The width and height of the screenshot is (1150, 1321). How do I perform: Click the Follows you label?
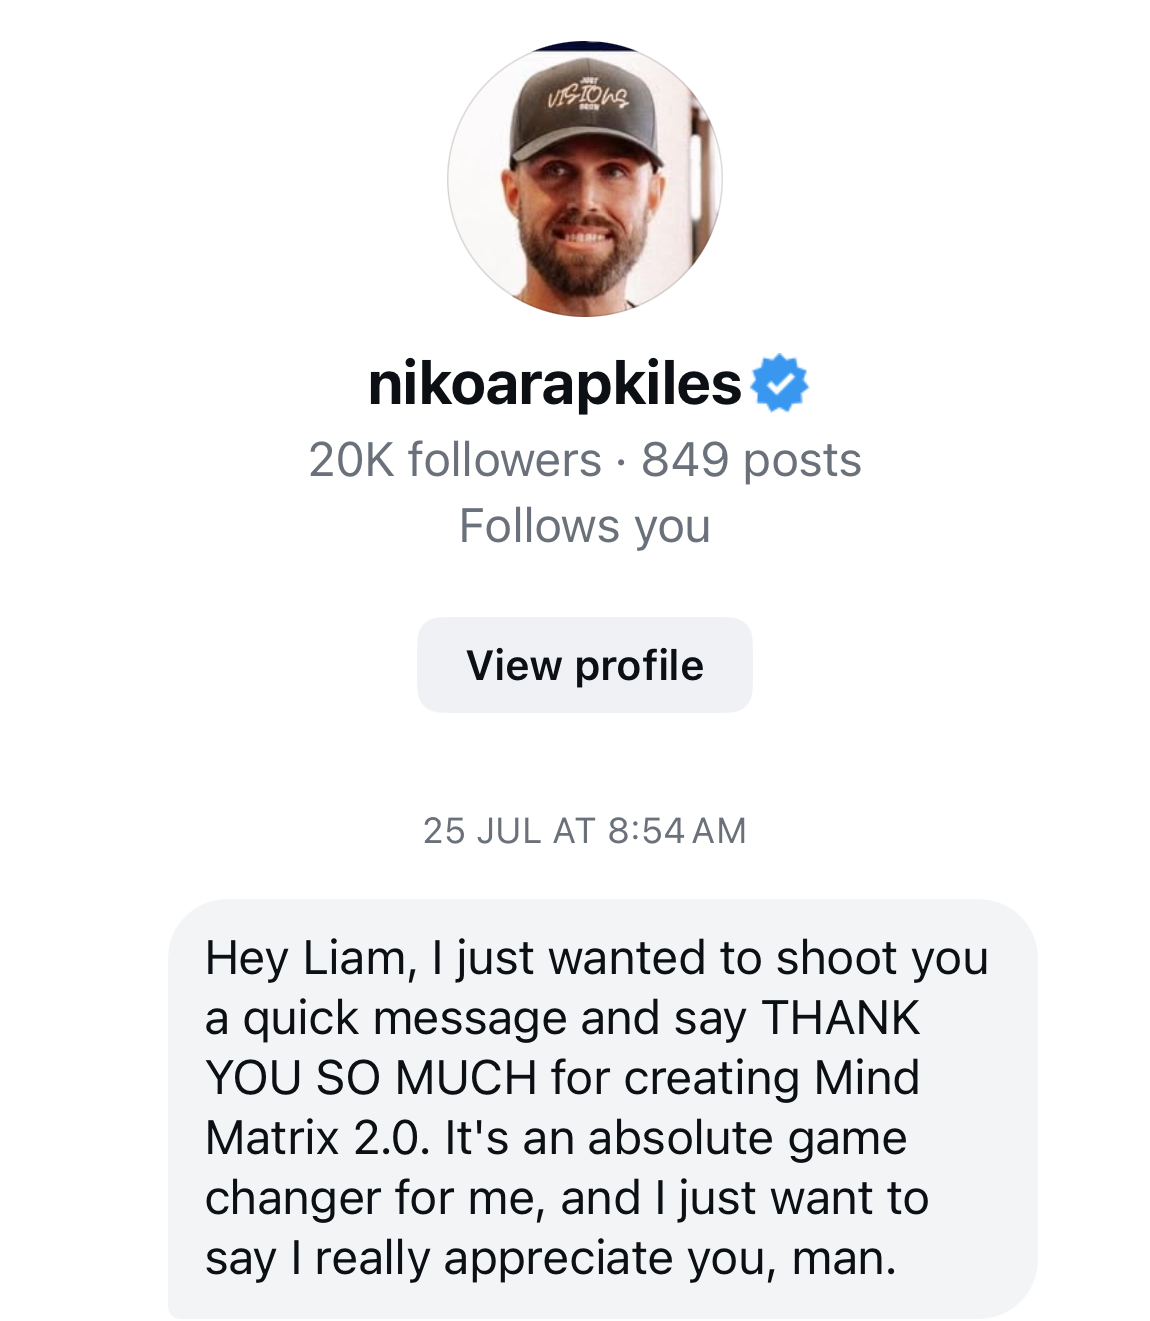point(585,526)
